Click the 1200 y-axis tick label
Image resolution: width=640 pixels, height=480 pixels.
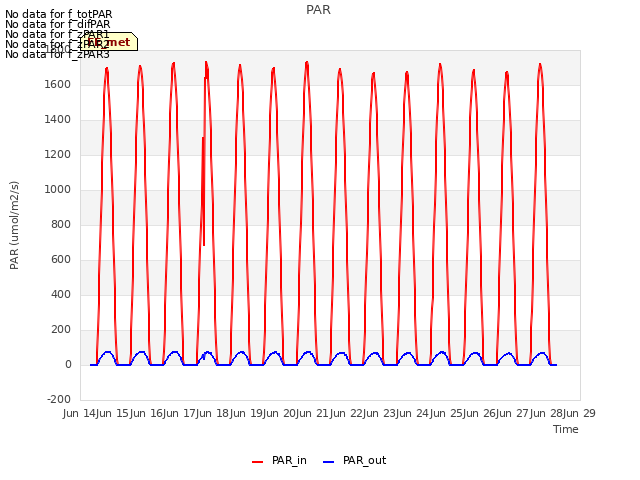58,155
